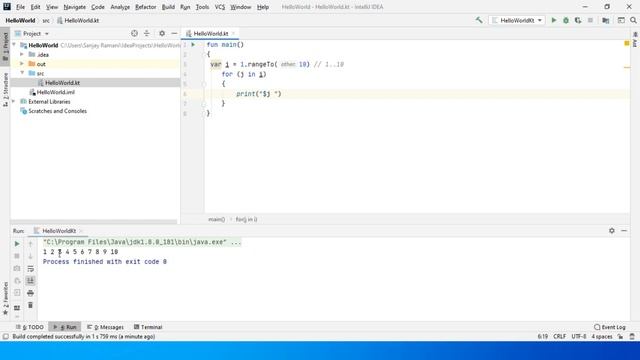Click yellow warning marker at top of editor
Screen dimensions: 640x360
pos(627,43)
